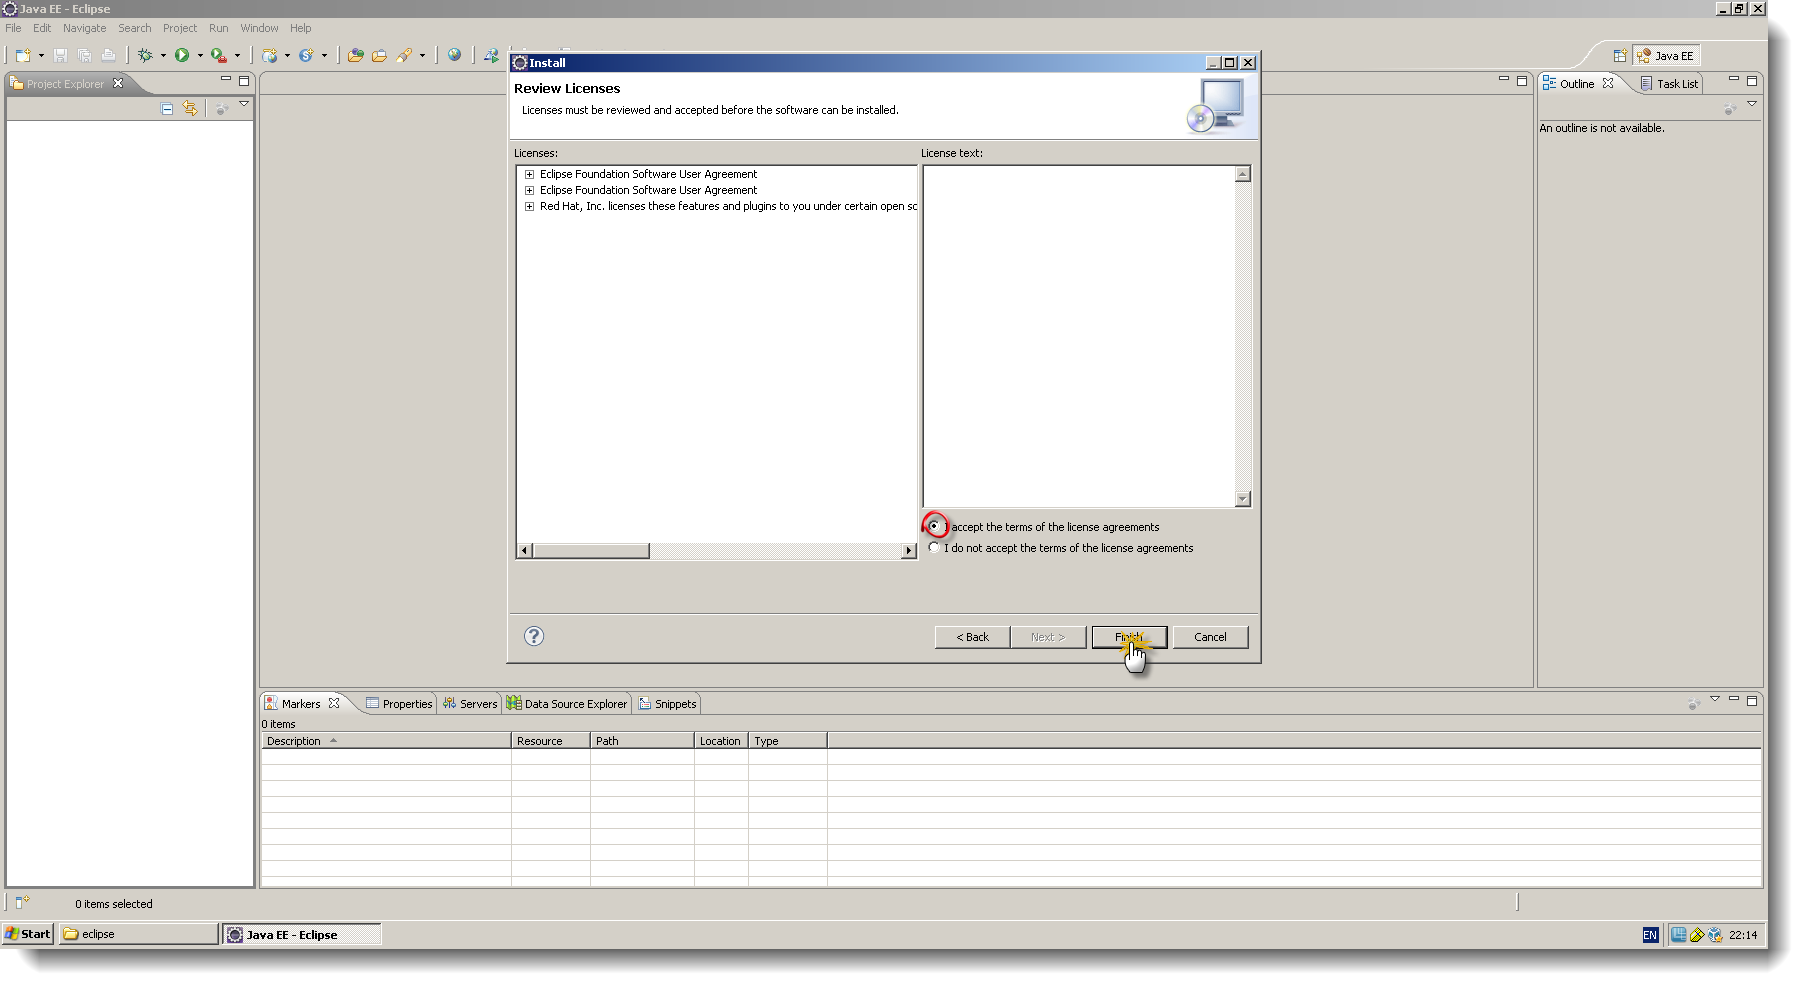Switch to the Task List tab

click(x=1676, y=83)
